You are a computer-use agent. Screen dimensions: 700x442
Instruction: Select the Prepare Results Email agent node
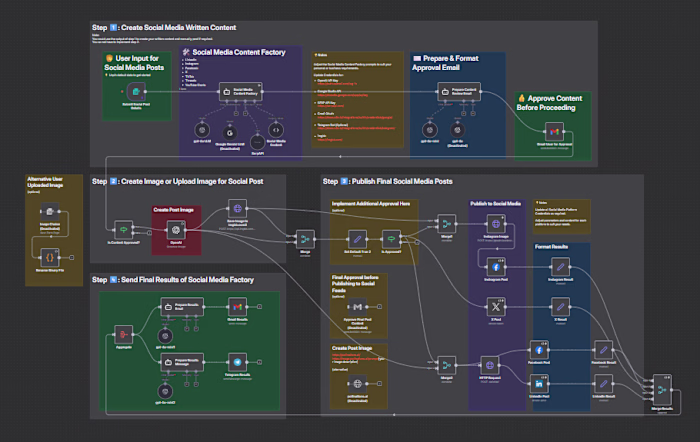click(182, 307)
